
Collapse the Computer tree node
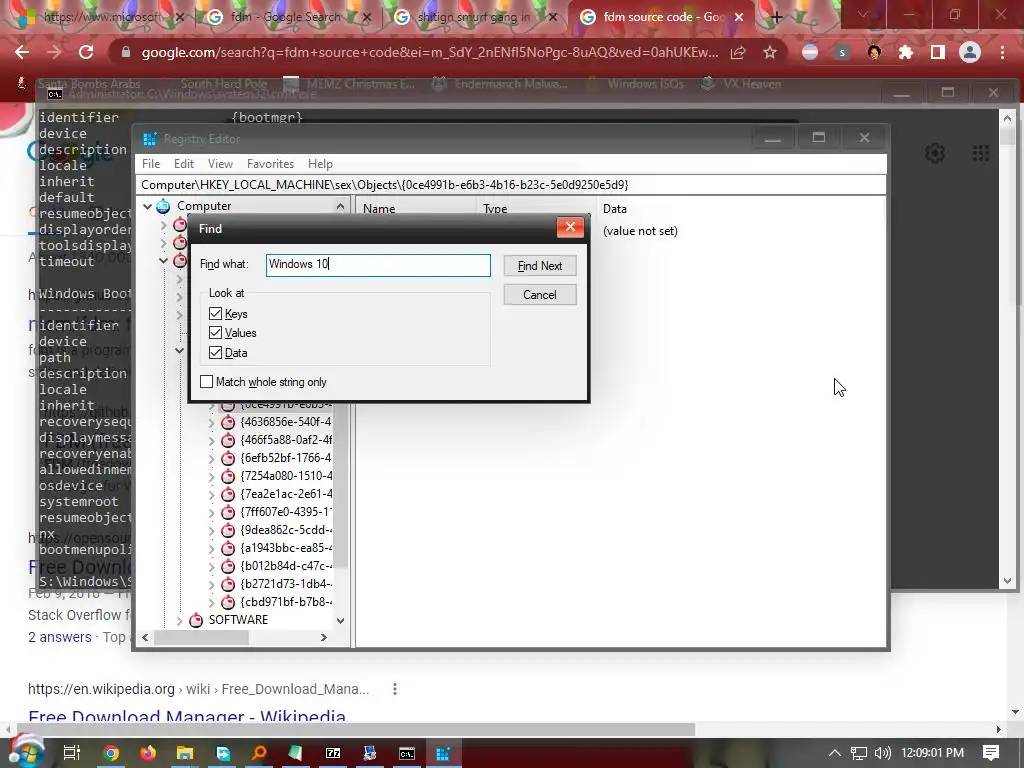pyautogui.click(x=148, y=206)
